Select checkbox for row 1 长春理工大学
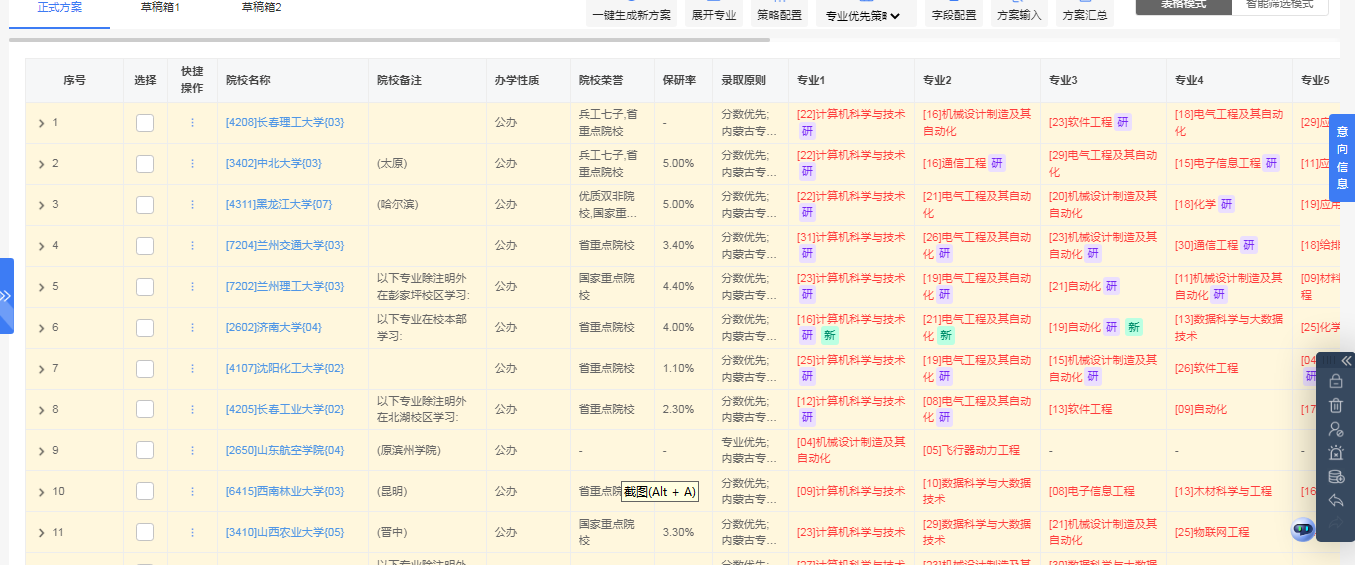This screenshot has height=565, width=1355. (x=145, y=123)
